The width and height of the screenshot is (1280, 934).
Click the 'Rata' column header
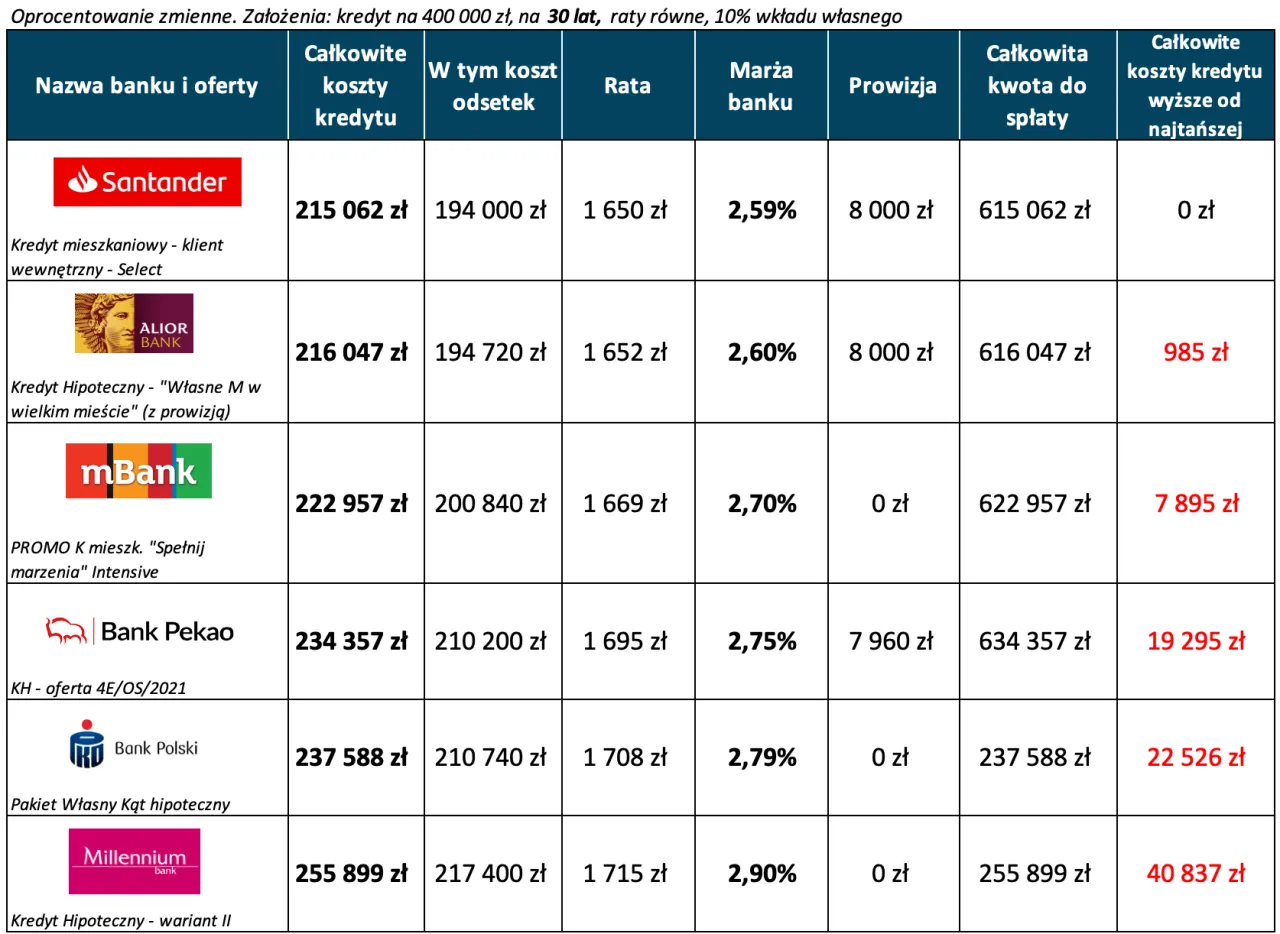click(x=627, y=85)
